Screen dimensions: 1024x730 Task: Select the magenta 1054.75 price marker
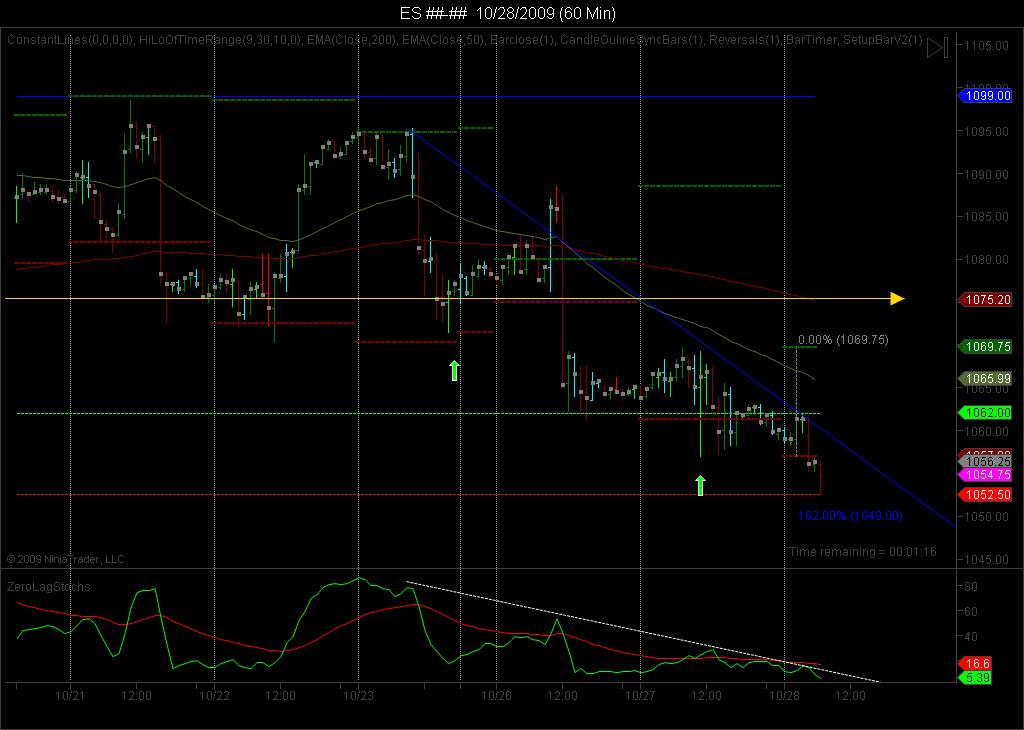click(x=985, y=475)
